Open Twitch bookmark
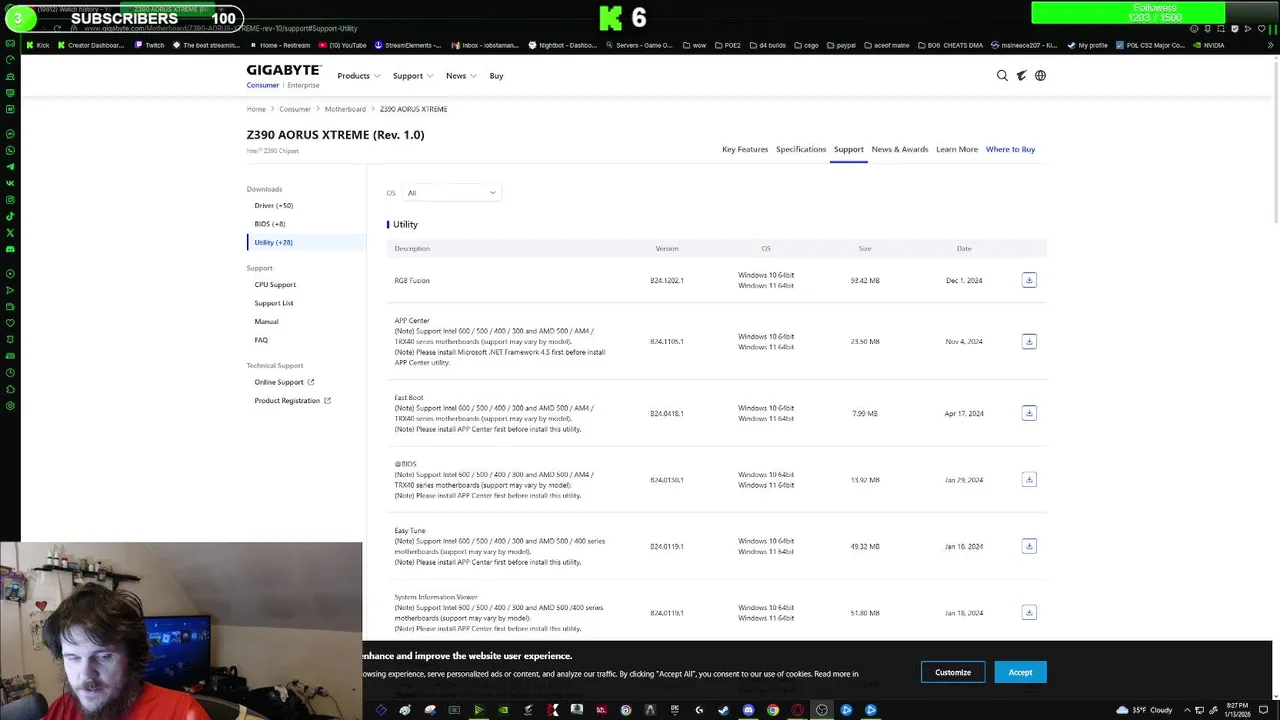Screen dimensions: 1280x720 [149, 45]
